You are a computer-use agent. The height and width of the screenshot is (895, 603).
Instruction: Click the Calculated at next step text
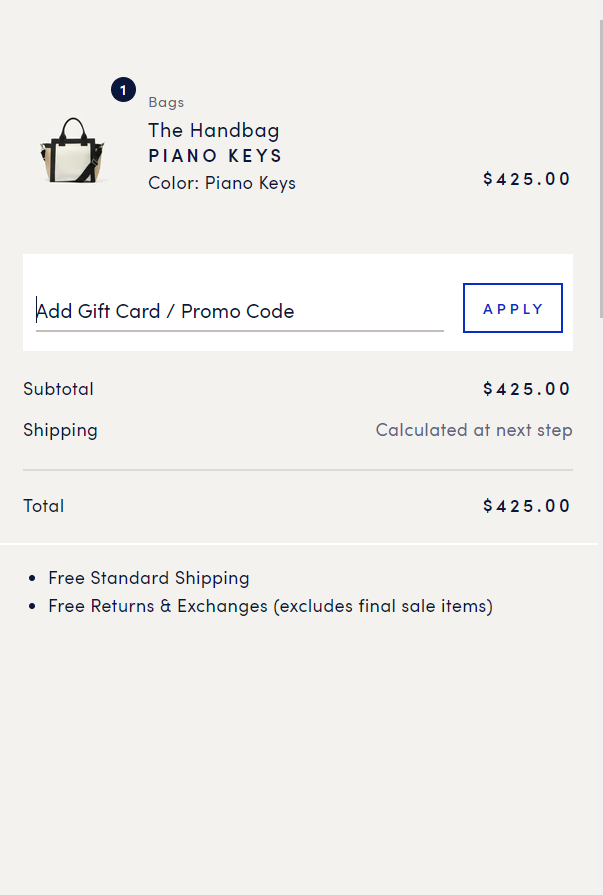coord(473,430)
